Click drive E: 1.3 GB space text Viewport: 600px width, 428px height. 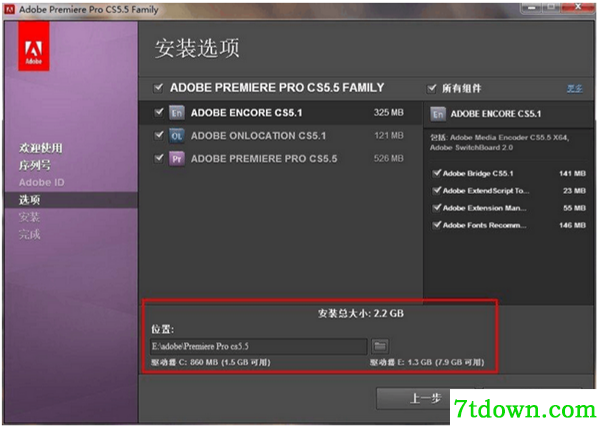427,362
